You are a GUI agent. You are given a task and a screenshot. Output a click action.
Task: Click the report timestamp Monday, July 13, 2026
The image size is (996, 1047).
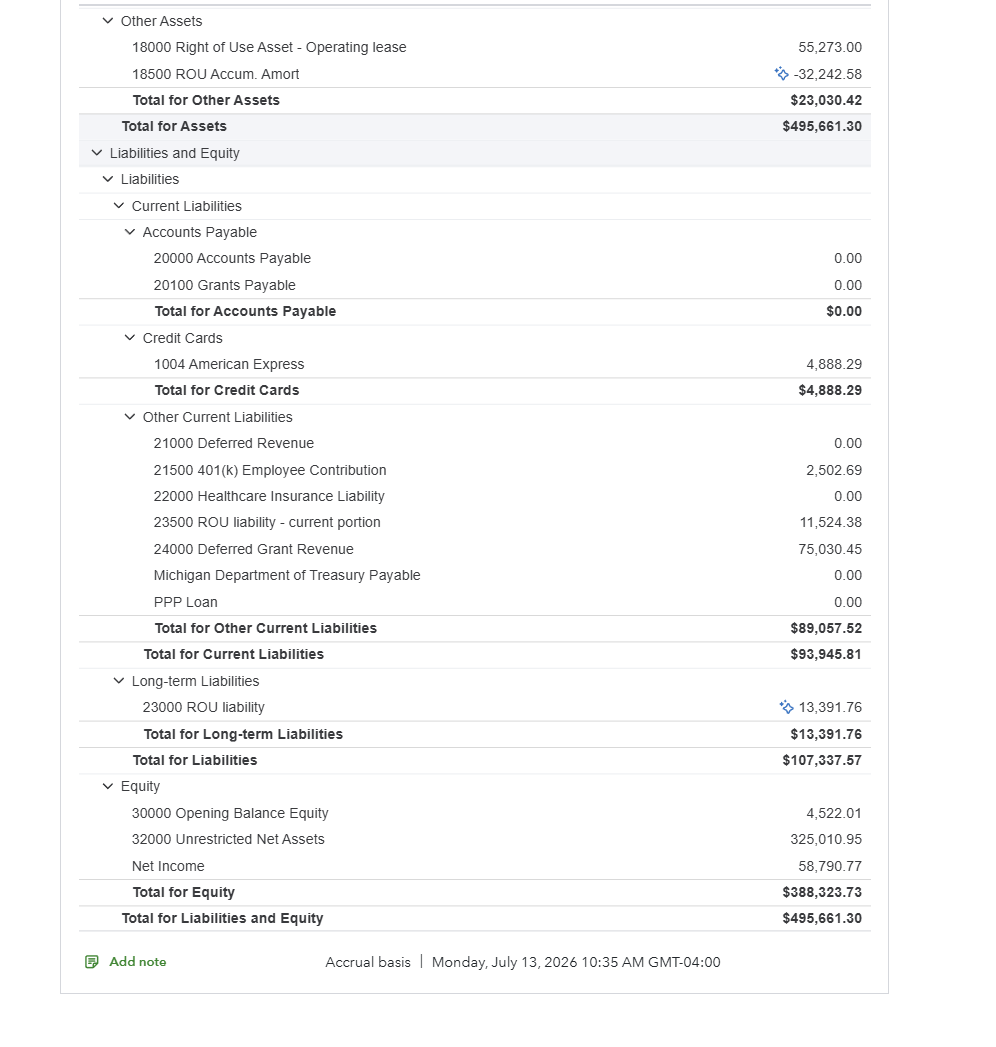coord(576,962)
